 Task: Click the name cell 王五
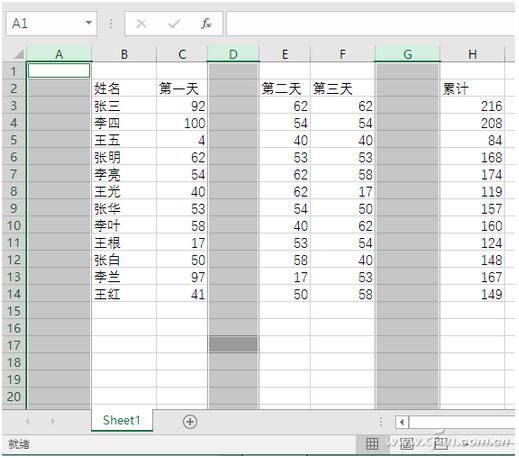point(124,140)
